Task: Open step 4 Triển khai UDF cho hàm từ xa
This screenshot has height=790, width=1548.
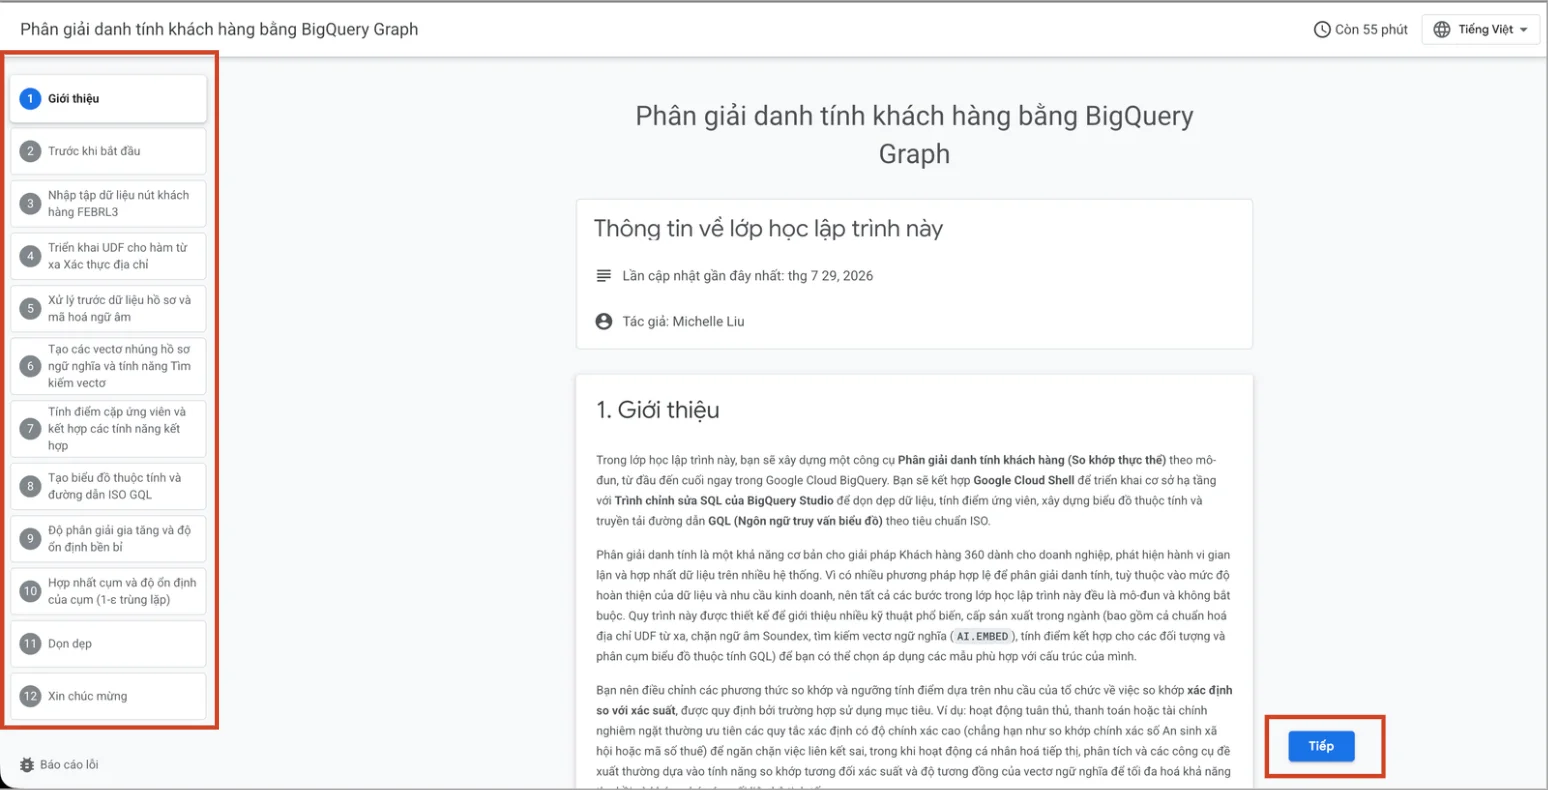Action: (x=108, y=256)
